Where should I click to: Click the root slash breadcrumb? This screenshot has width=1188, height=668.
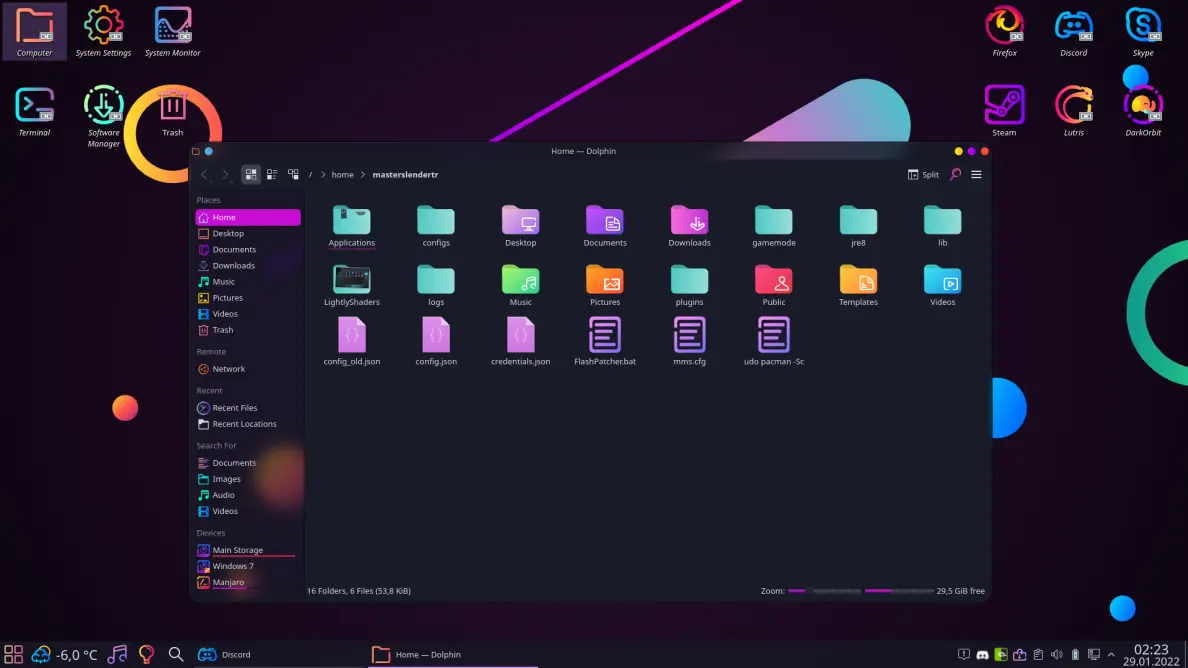point(310,175)
